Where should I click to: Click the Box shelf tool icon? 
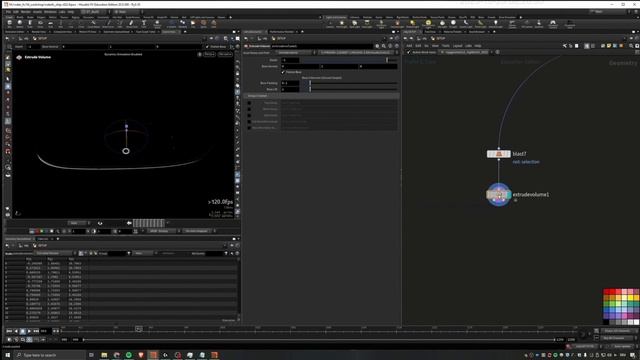coord(10,24)
